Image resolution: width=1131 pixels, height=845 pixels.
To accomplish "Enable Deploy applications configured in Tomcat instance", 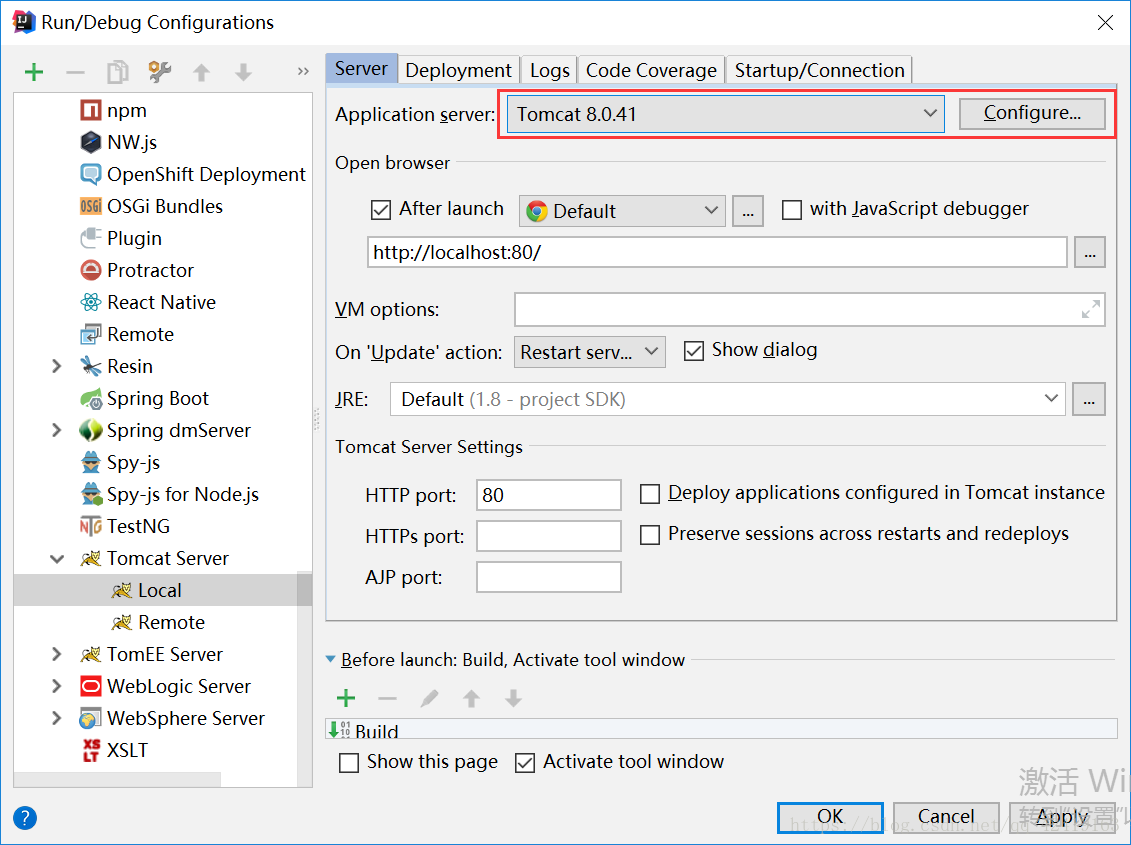I will click(650, 494).
